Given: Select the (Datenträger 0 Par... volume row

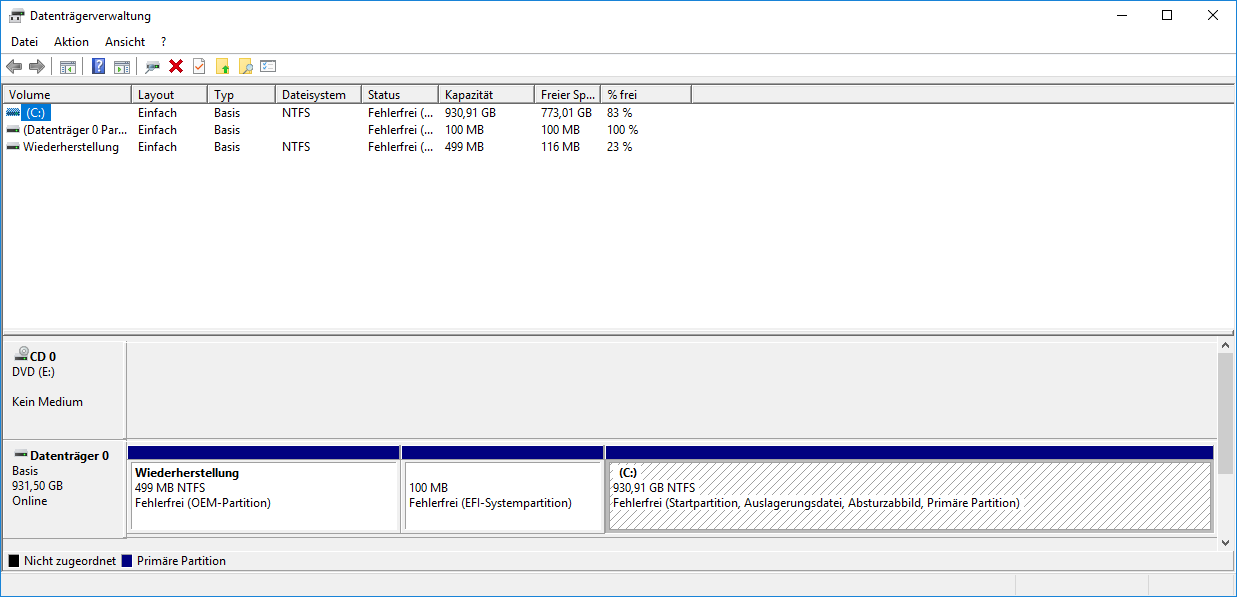Looking at the screenshot, I should click(75, 130).
